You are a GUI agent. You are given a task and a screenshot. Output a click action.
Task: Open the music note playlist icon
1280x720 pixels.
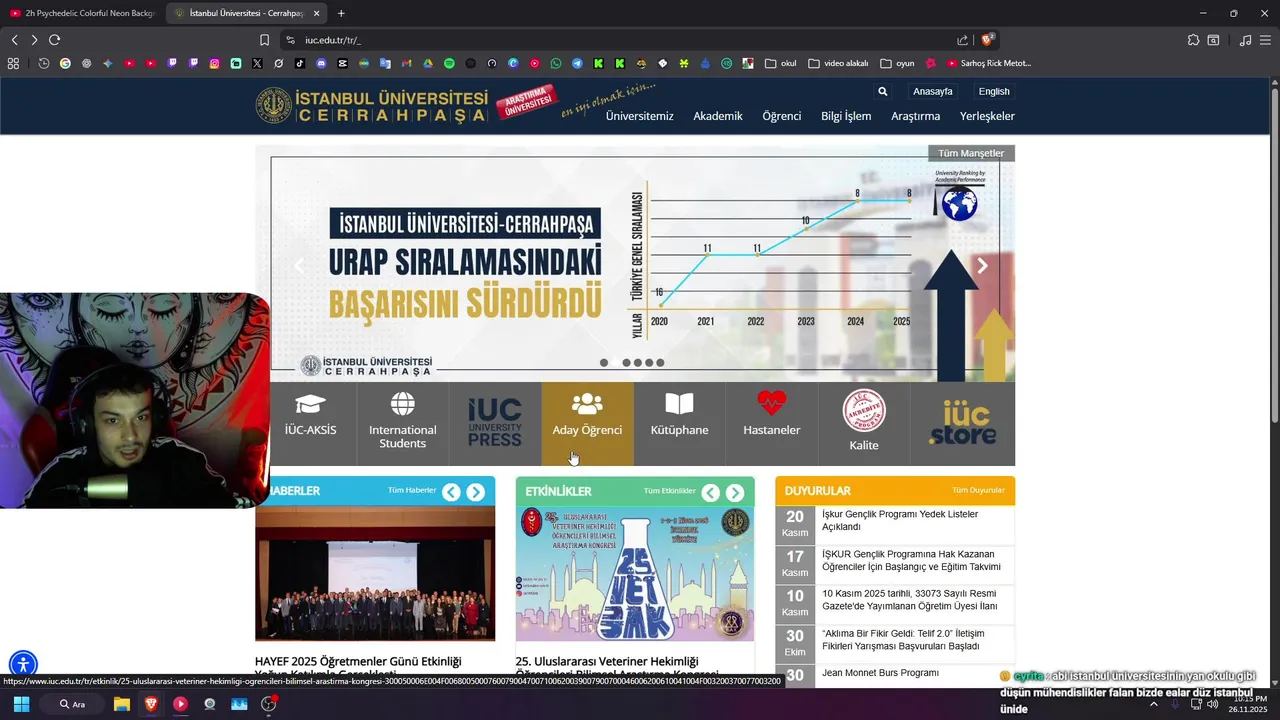click(1245, 40)
